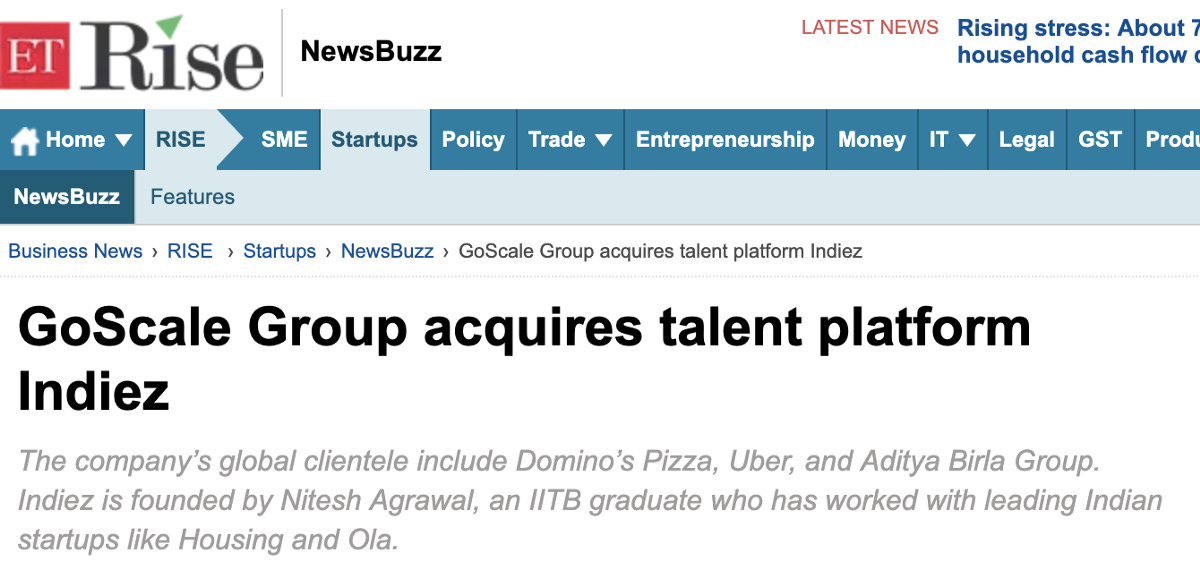The width and height of the screenshot is (1200, 569).
Task: Click the RISE breadcrumb link
Action: [190, 251]
